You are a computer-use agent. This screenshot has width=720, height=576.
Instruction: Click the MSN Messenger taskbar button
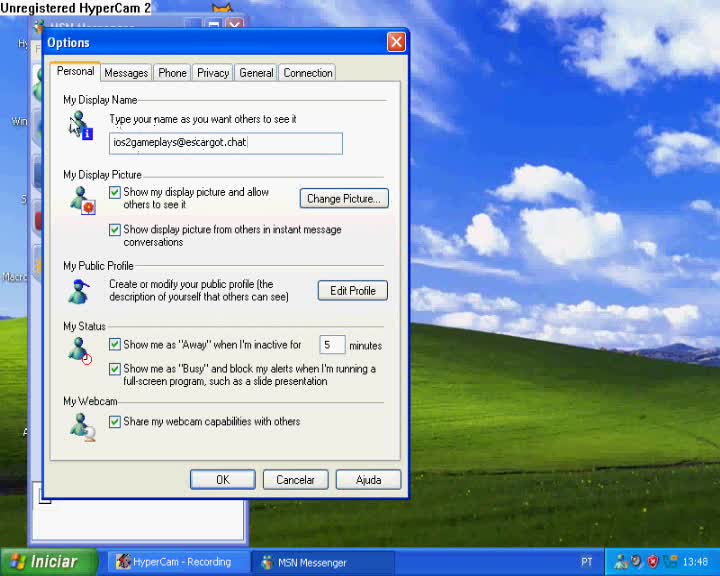(323, 562)
